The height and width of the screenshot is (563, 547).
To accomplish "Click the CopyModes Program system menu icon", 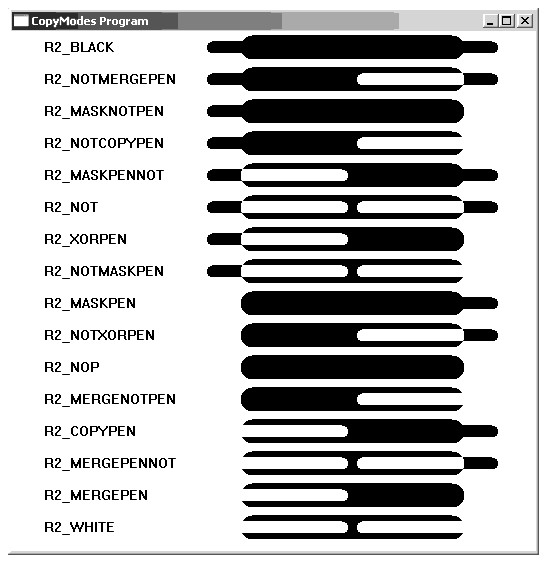I will pos(21,21).
